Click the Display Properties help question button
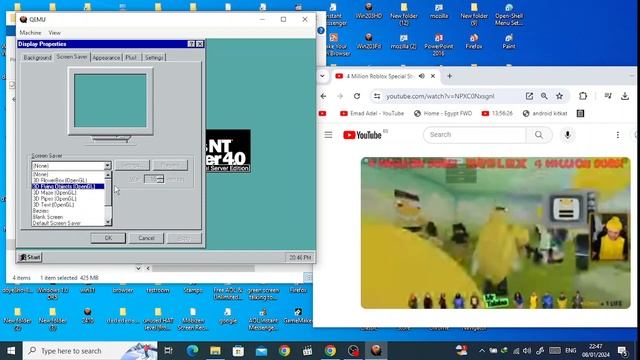 191,44
